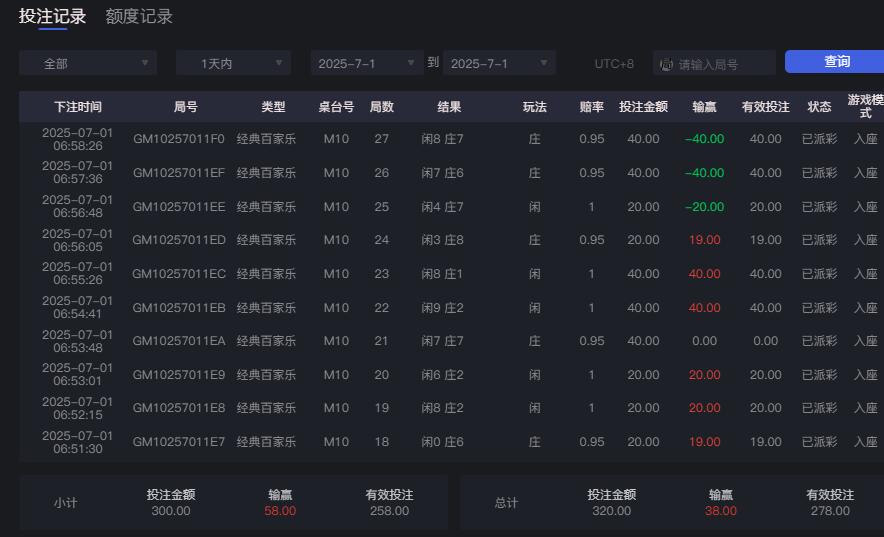Screen dimensions: 884x537
Task: Expand the 1天内 time range dropdown
Action: [x=232, y=63]
